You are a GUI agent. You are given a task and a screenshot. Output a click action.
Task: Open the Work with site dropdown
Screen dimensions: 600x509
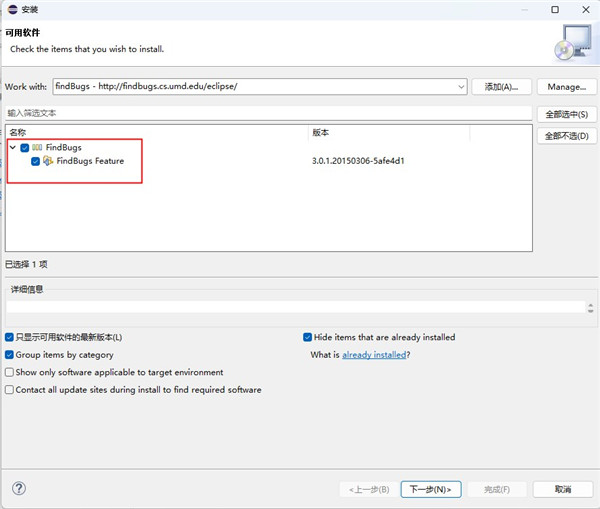[461, 86]
